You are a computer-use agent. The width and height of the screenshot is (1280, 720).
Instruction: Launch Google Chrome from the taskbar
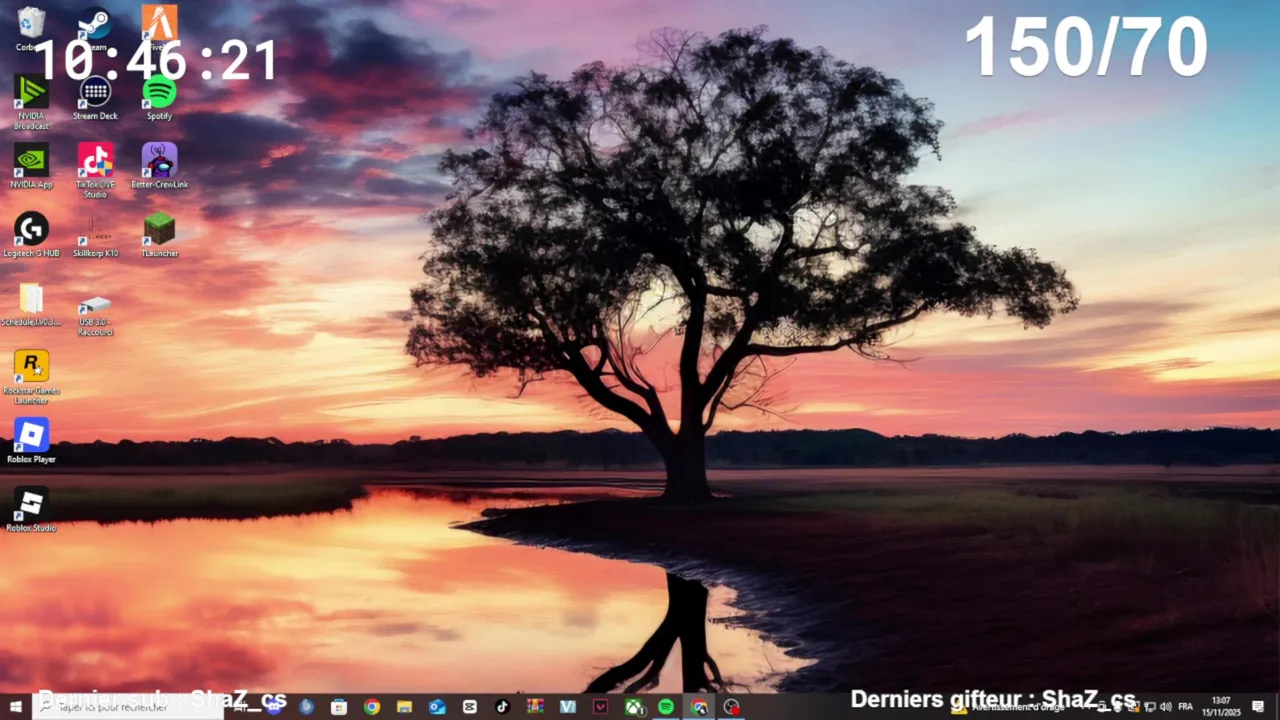(372, 707)
